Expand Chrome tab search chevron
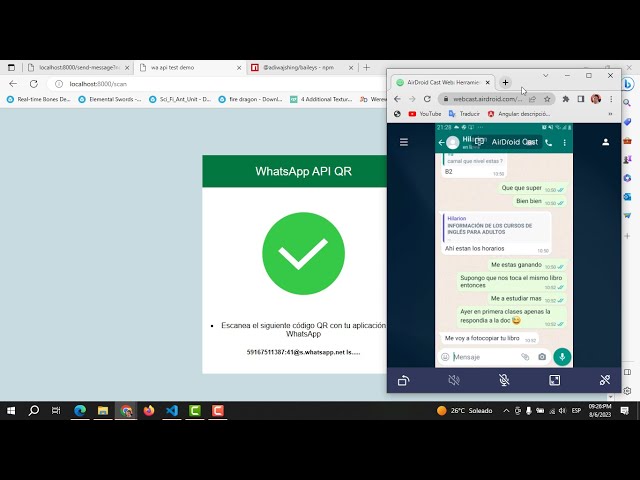This screenshot has width=640, height=480. (x=545, y=76)
